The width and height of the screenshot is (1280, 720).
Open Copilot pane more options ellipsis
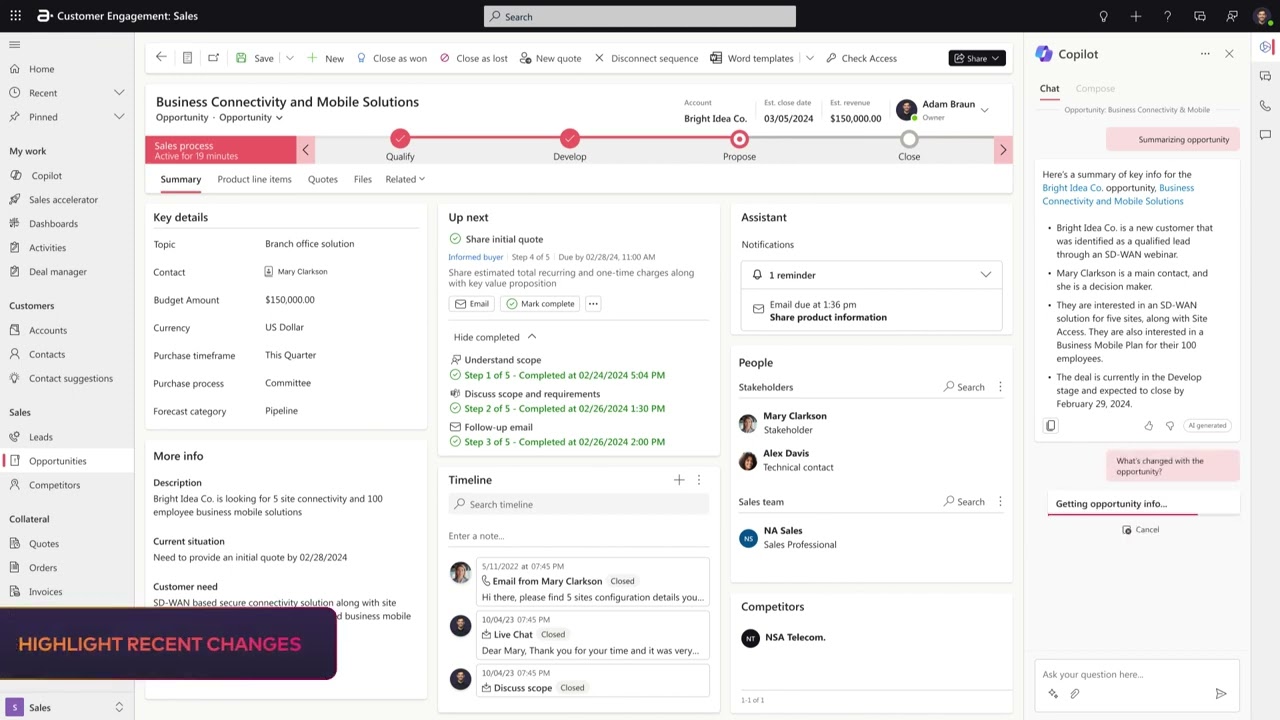point(1205,54)
